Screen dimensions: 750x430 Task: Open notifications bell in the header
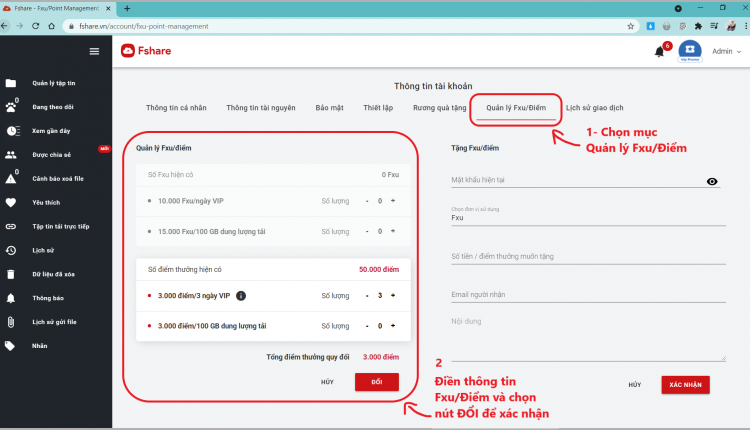tap(659, 52)
